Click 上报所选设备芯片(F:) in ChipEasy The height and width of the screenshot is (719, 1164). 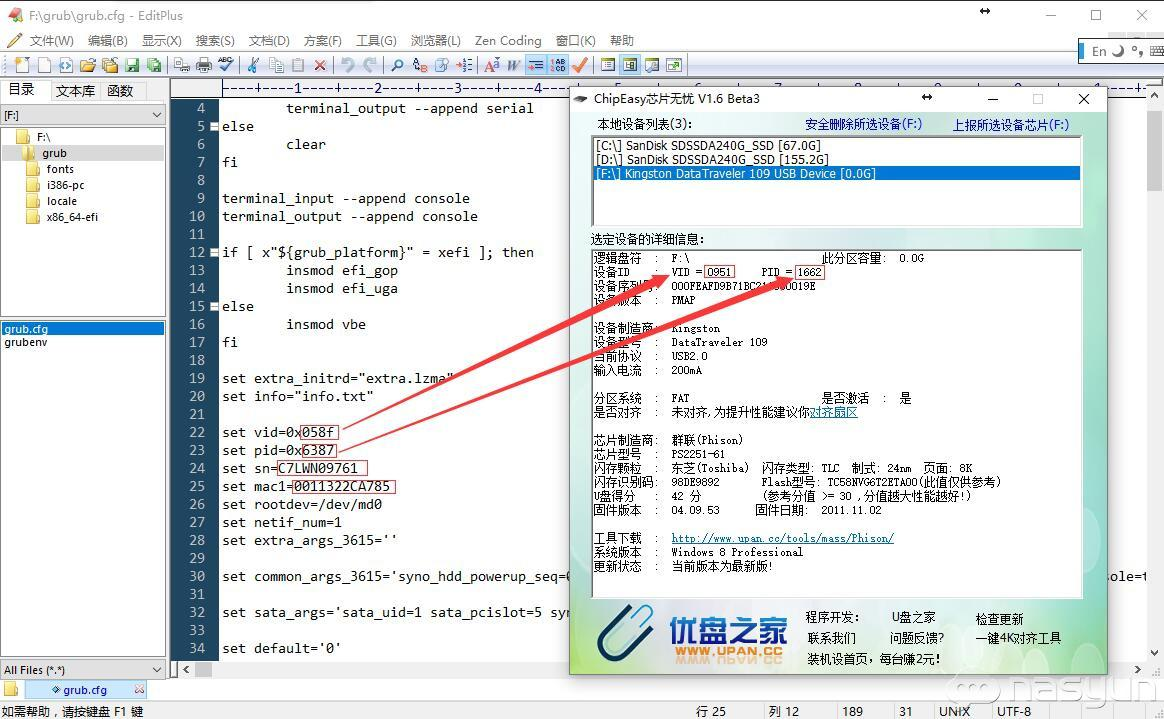point(1010,125)
